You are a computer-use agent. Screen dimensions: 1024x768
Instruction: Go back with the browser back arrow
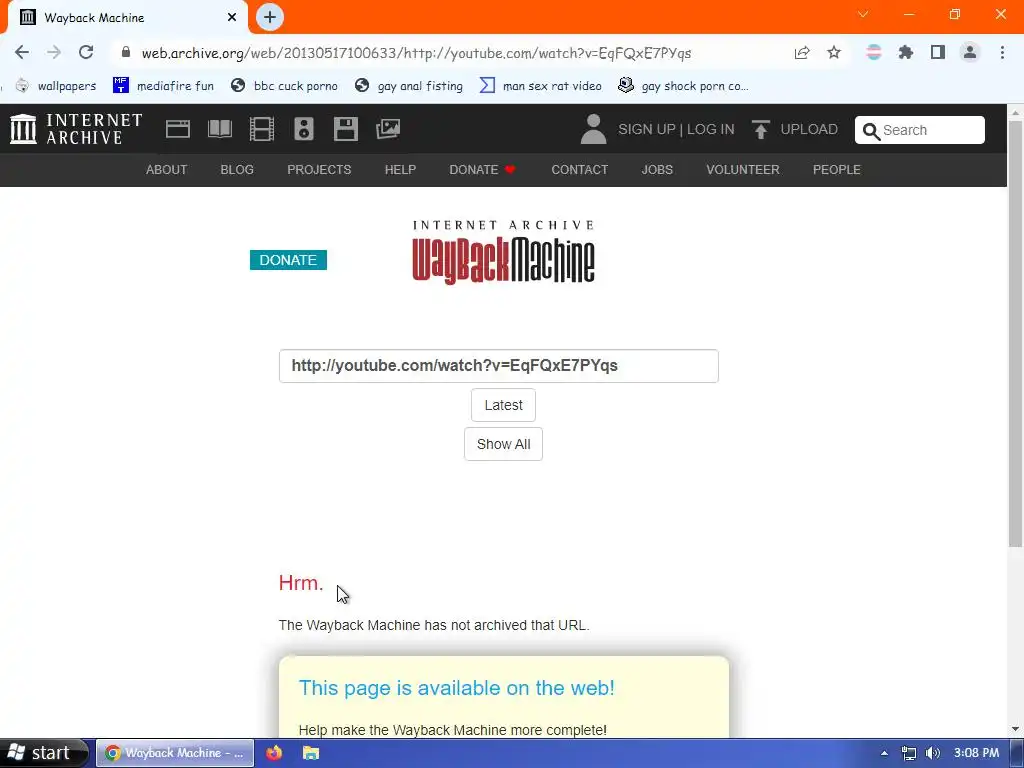point(22,53)
